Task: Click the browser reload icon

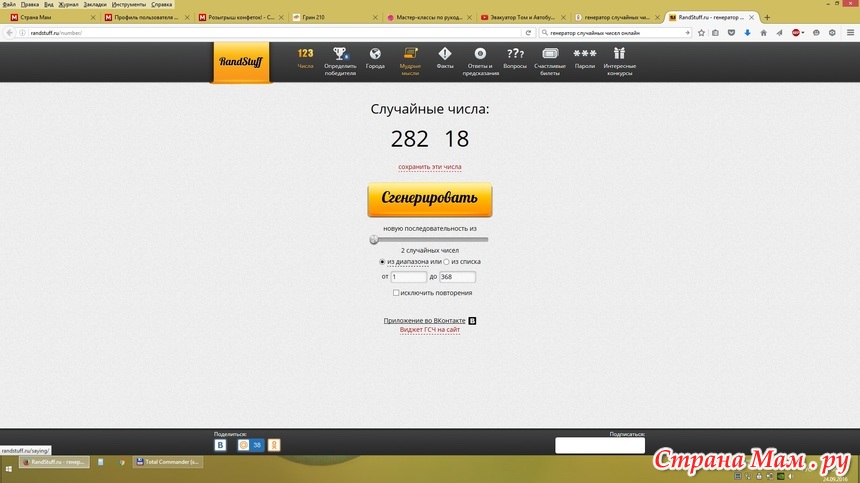Action: click(x=528, y=33)
